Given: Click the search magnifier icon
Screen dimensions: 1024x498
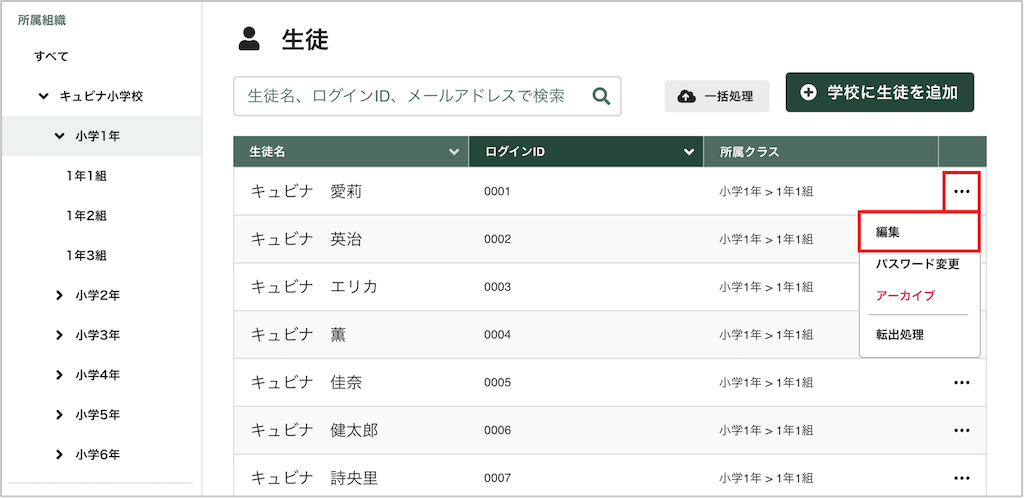Looking at the screenshot, I should (x=601, y=97).
